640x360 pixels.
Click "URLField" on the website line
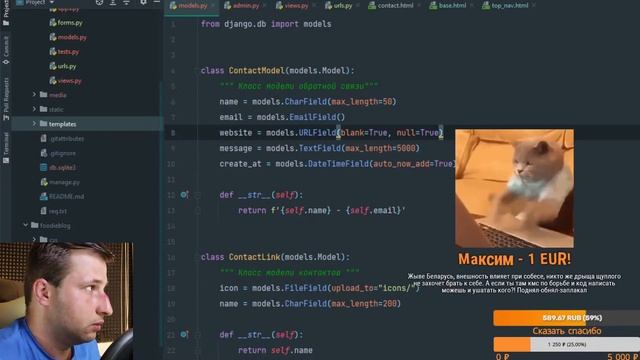tap(317, 133)
